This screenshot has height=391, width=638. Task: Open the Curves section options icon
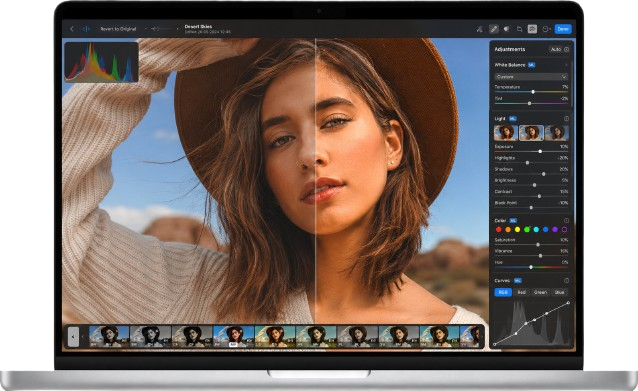pos(566,281)
